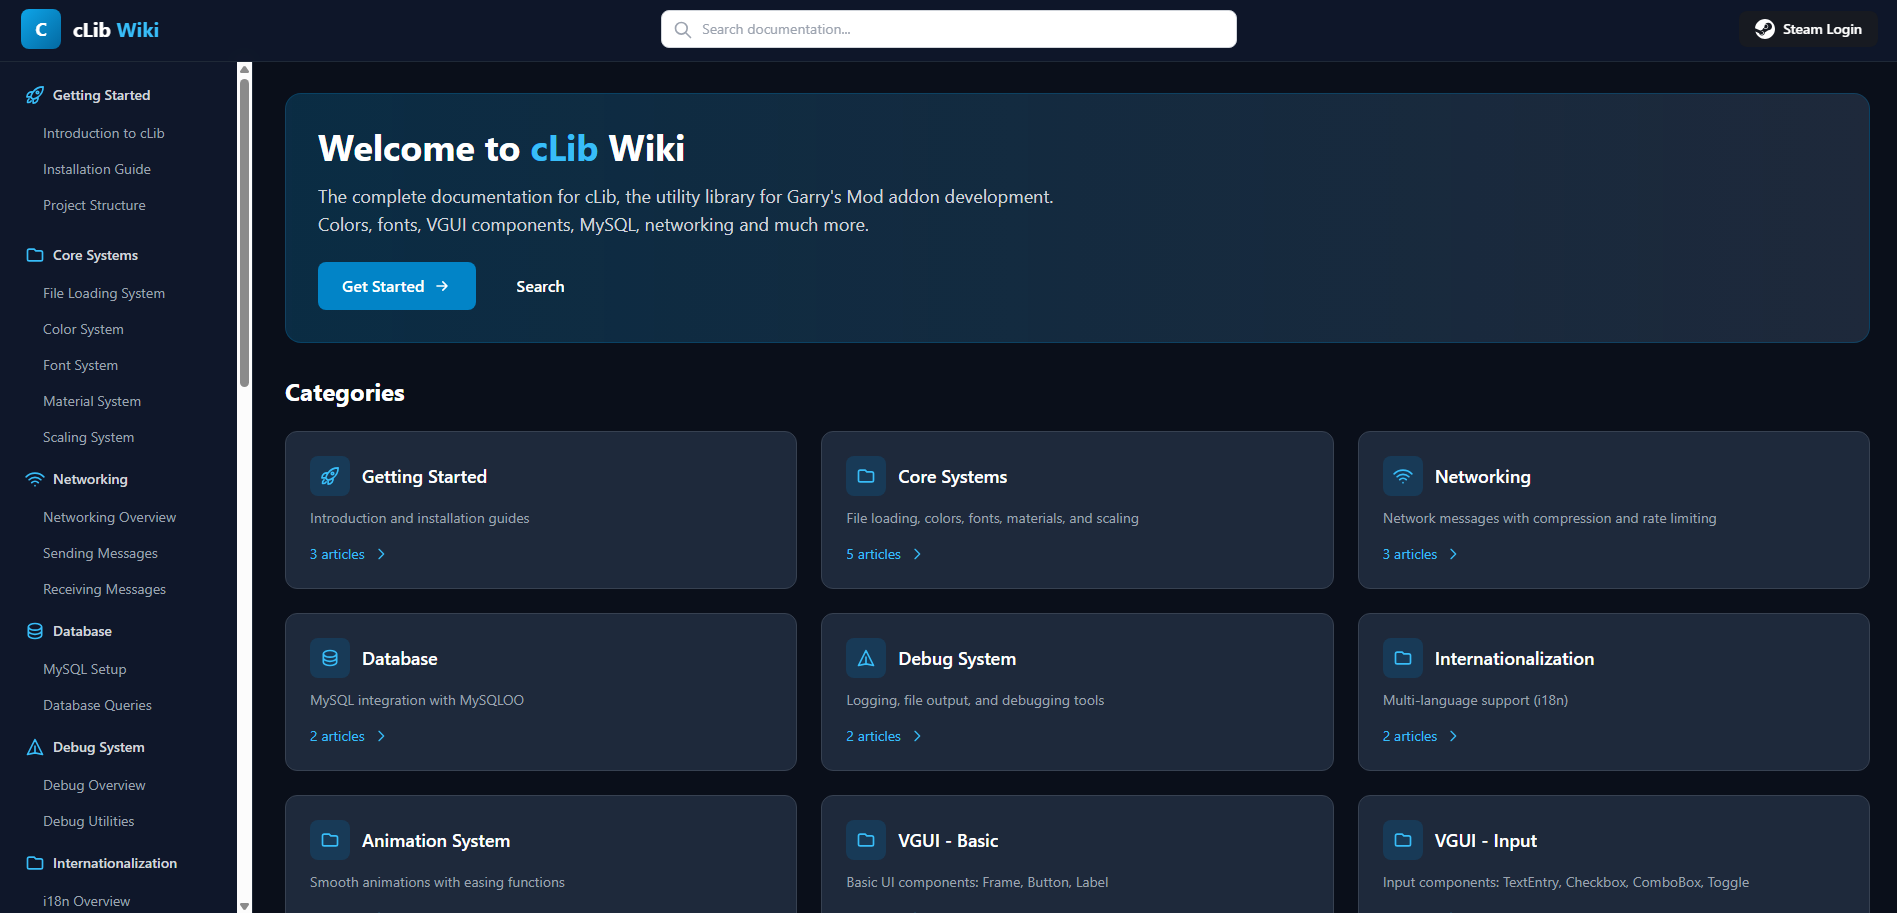
Task: Open Sending Messages page
Action: coord(100,553)
